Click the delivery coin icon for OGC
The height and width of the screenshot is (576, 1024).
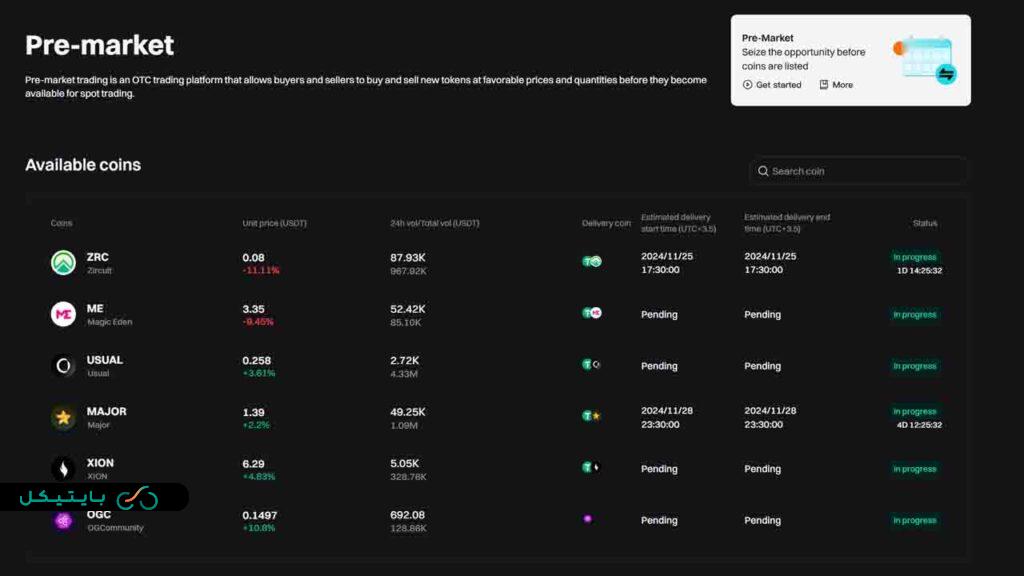click(588, 519)
